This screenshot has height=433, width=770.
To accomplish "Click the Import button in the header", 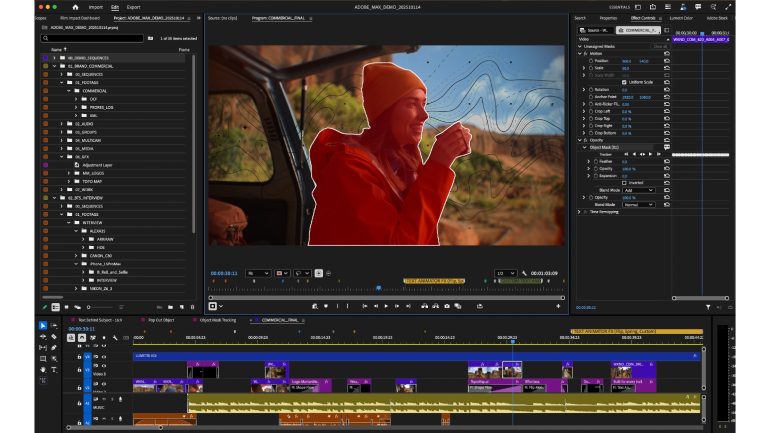I will click(96, 6).
